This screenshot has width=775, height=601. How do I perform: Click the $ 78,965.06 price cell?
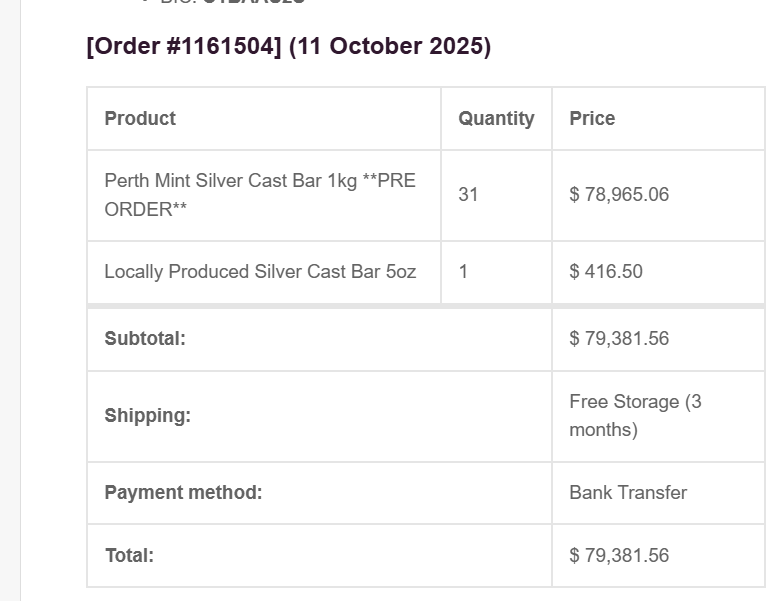619,194
